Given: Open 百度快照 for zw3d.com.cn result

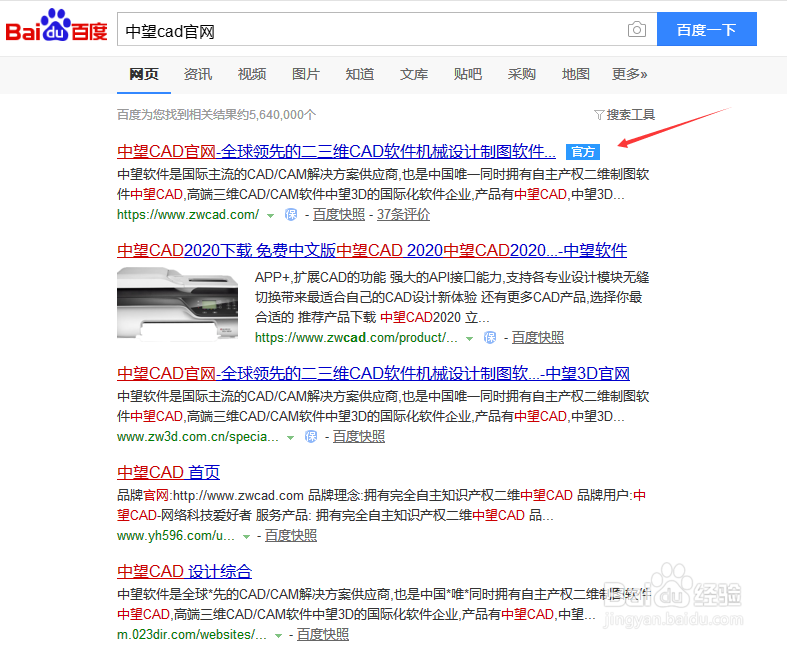Looking at the screenshot, I should [x=359, y=437].
